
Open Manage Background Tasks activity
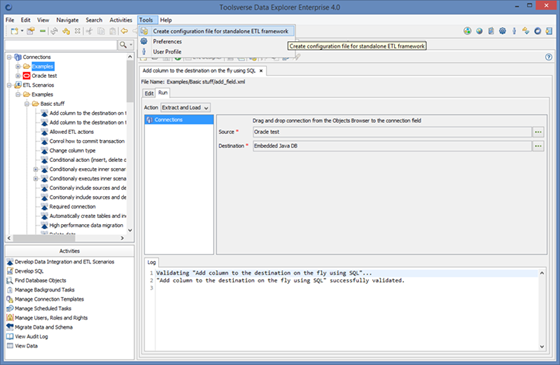coord(45,290)
